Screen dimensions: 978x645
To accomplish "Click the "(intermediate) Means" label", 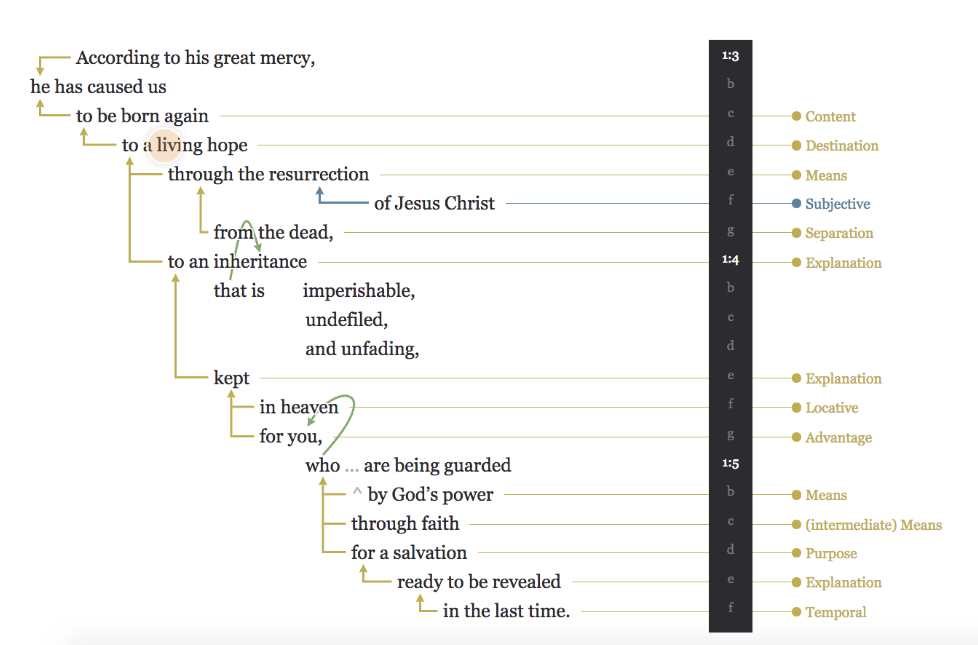I will (x=873, y=525).
